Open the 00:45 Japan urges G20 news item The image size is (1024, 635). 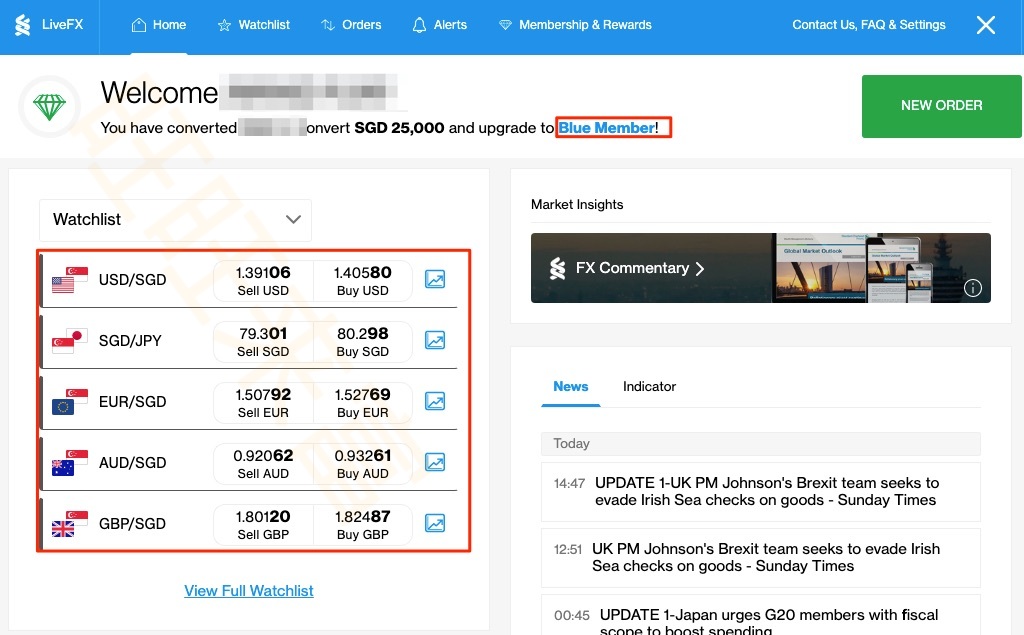click(761, 615)
